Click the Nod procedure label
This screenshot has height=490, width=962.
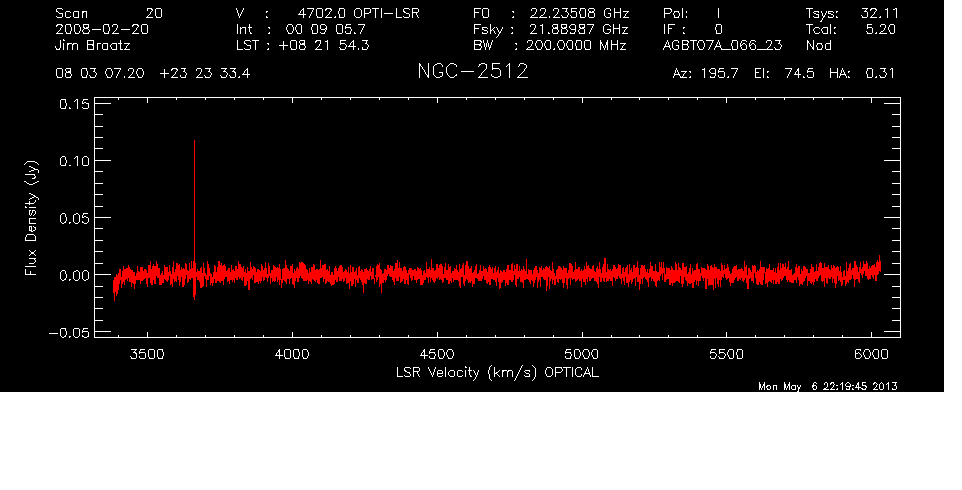point(818,45)
